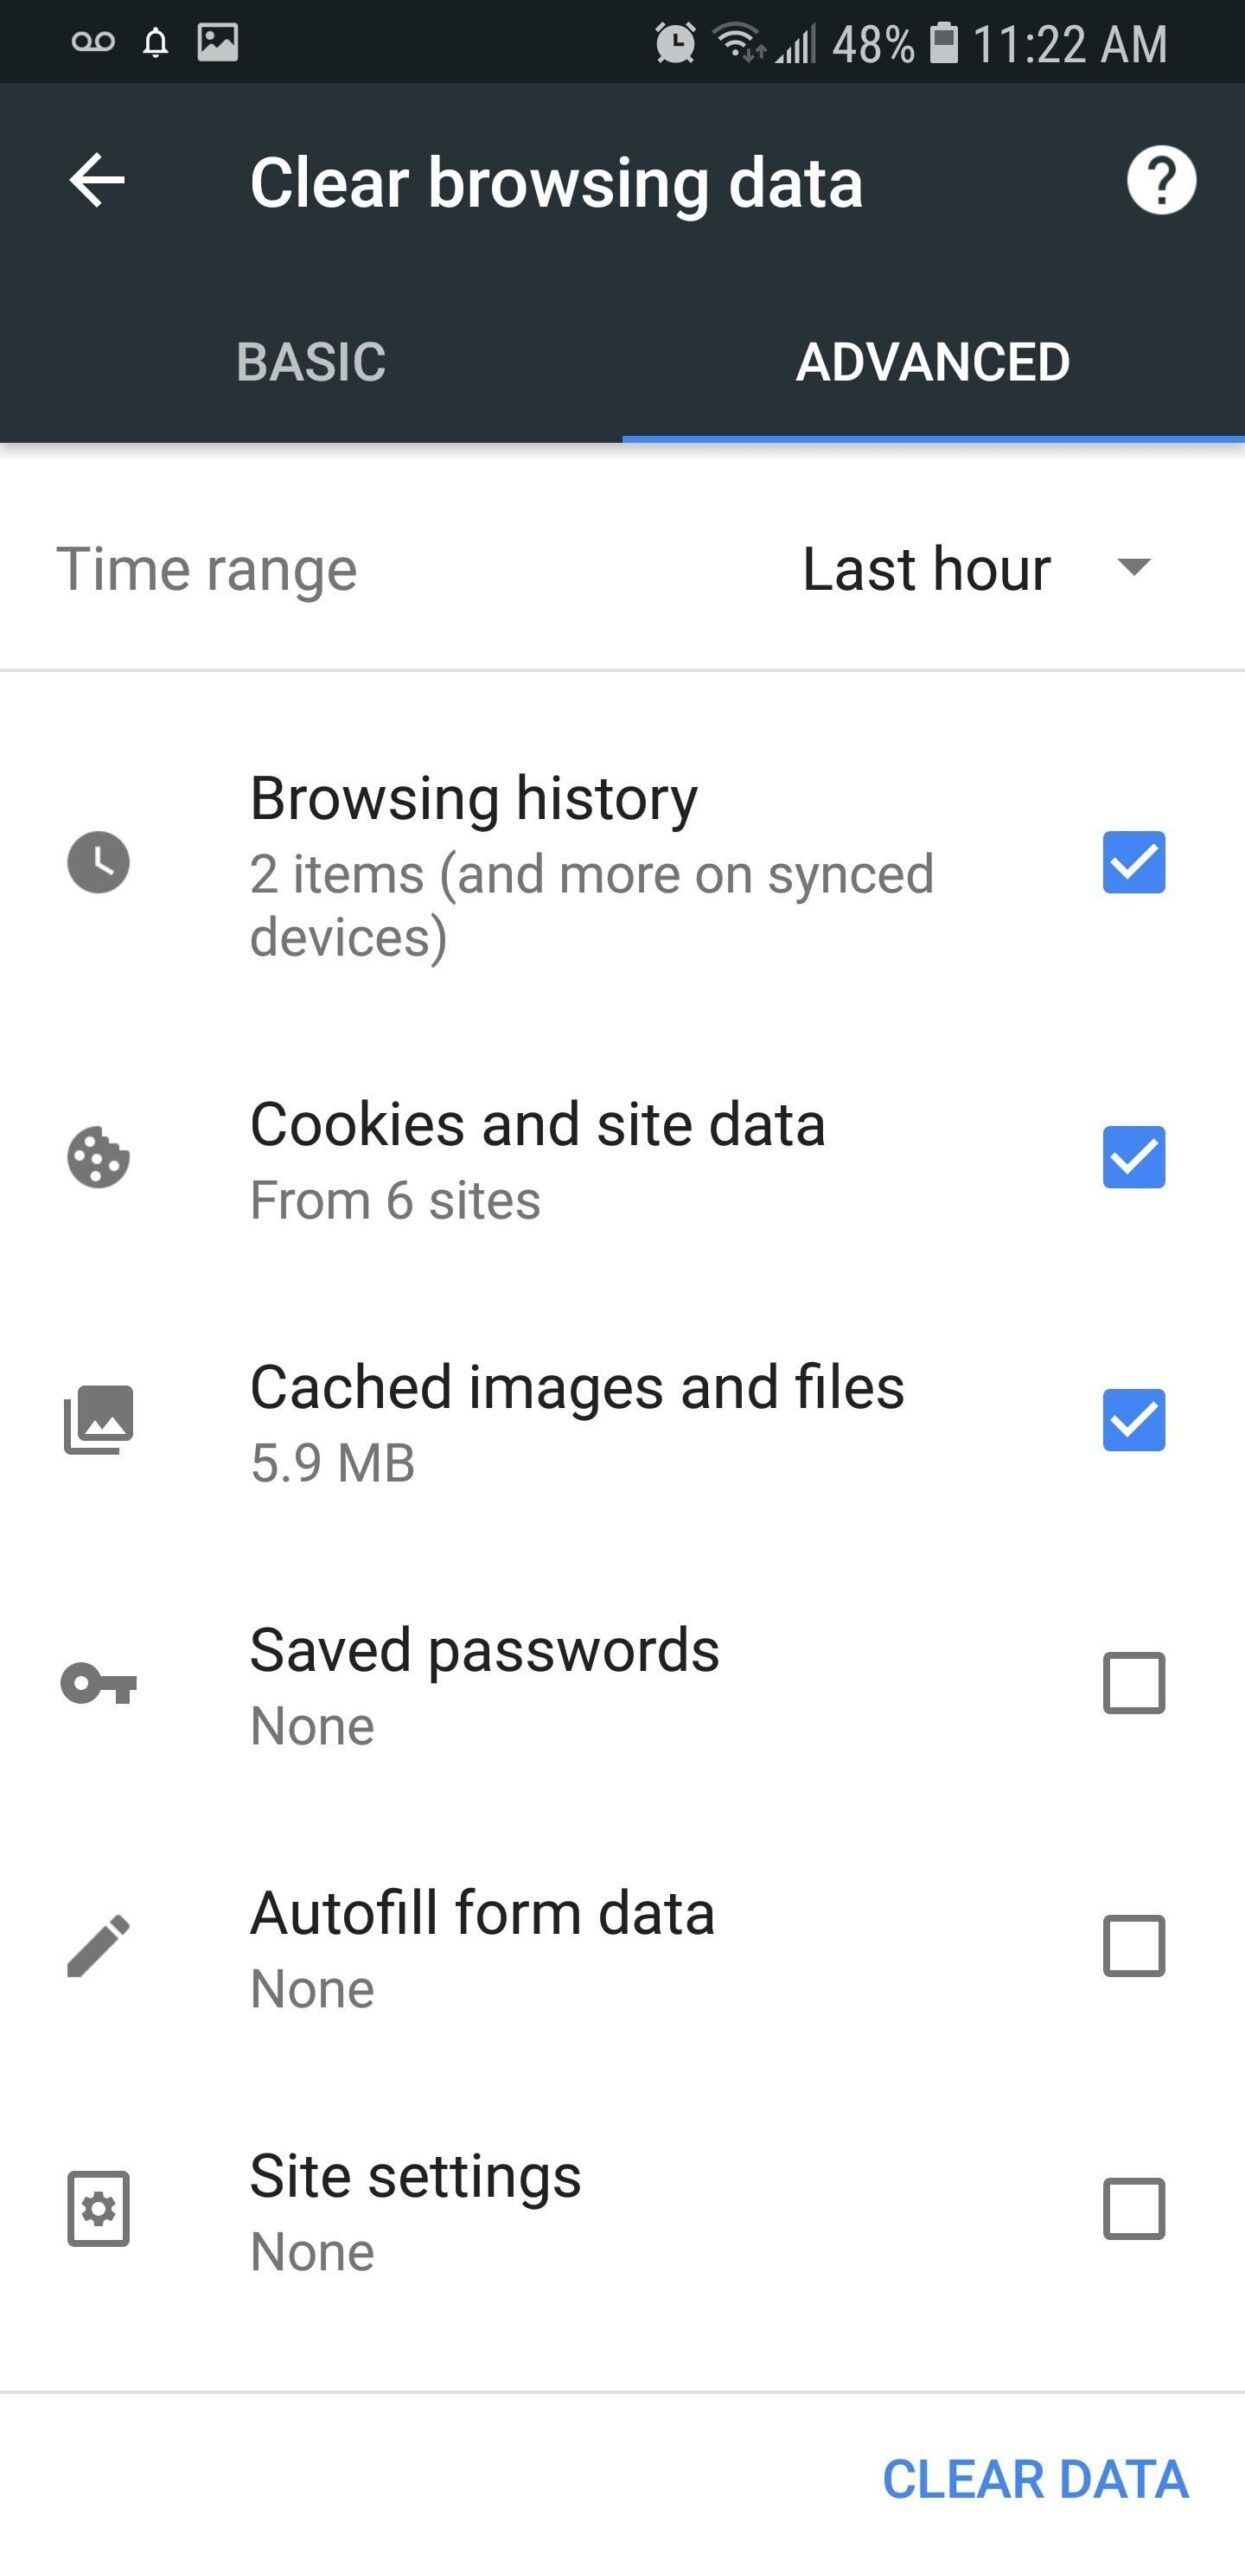Enable the Site settings checkbox
The height and width of the screenshot is (2560, 1245).
[1133, 2210]
